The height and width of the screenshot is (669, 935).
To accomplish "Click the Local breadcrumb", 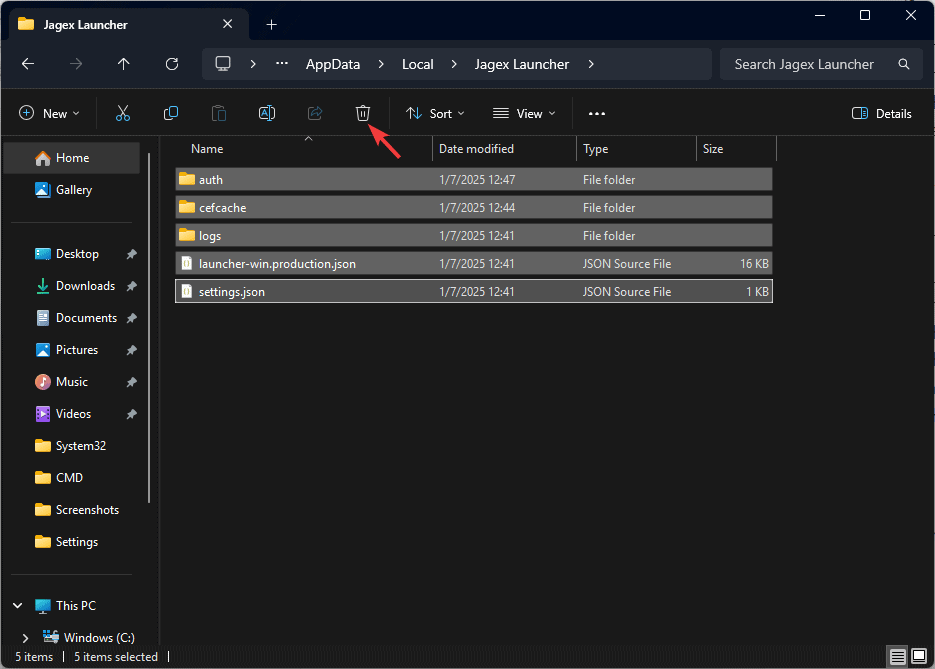I will (417, 64).
